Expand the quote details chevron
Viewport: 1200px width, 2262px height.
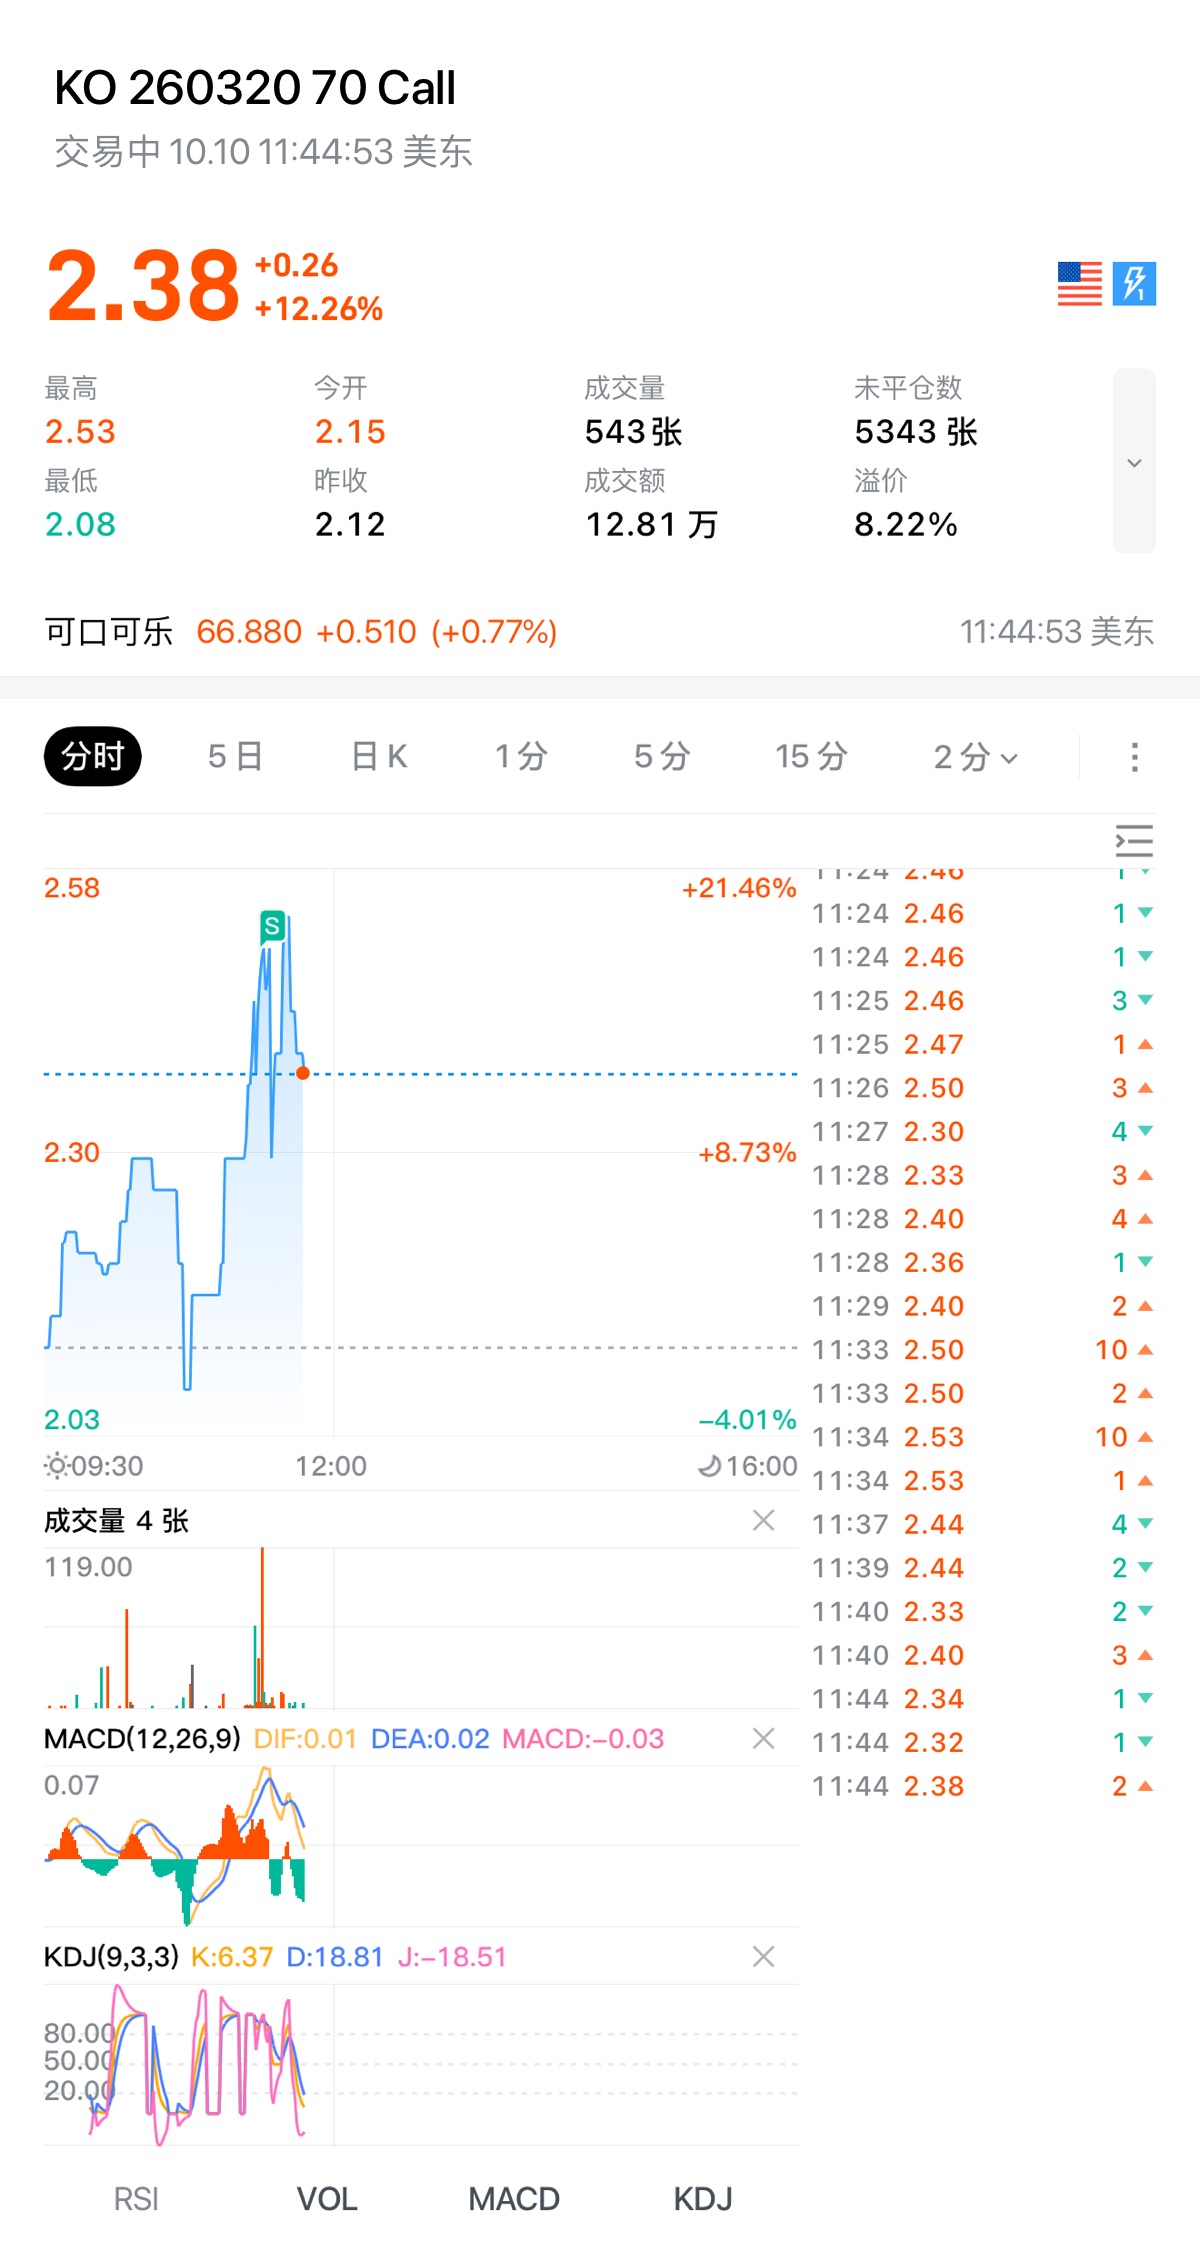click(x=1134, y=462)
